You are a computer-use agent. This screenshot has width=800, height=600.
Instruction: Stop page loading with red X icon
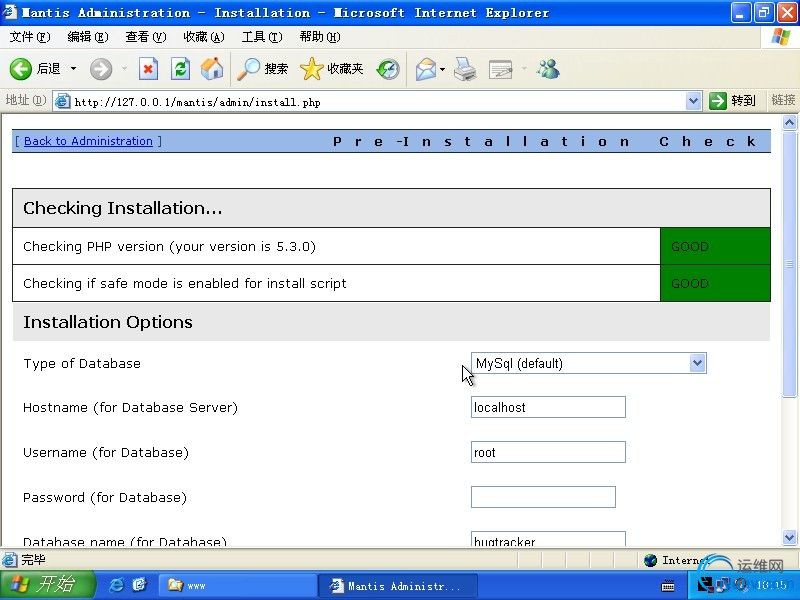coord(148,69)
